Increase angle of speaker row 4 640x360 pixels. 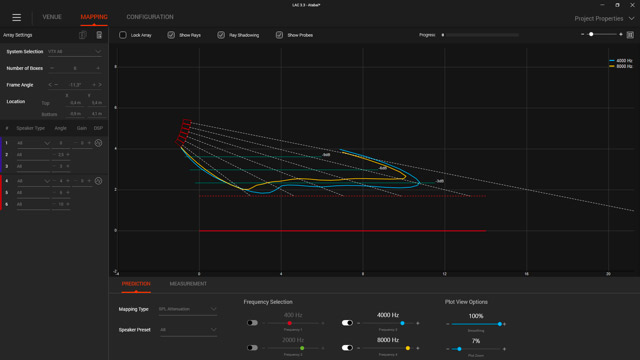[68, 181]
